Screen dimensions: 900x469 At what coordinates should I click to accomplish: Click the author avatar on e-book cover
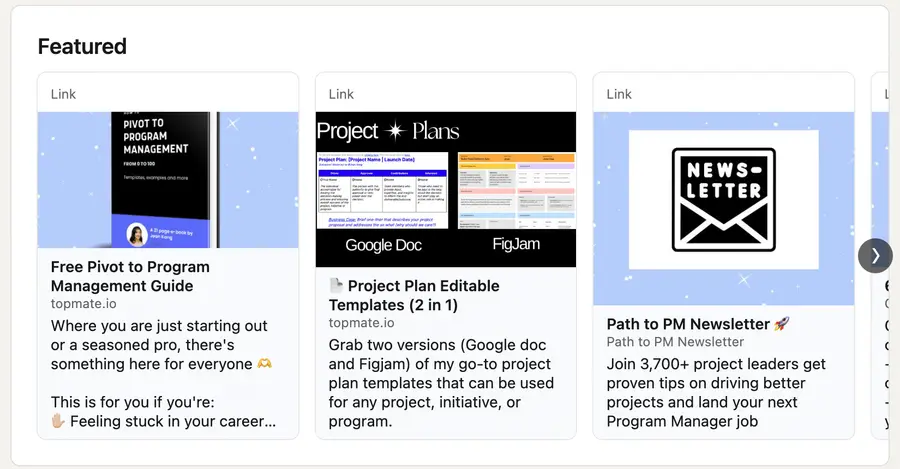tap(137, 234)
